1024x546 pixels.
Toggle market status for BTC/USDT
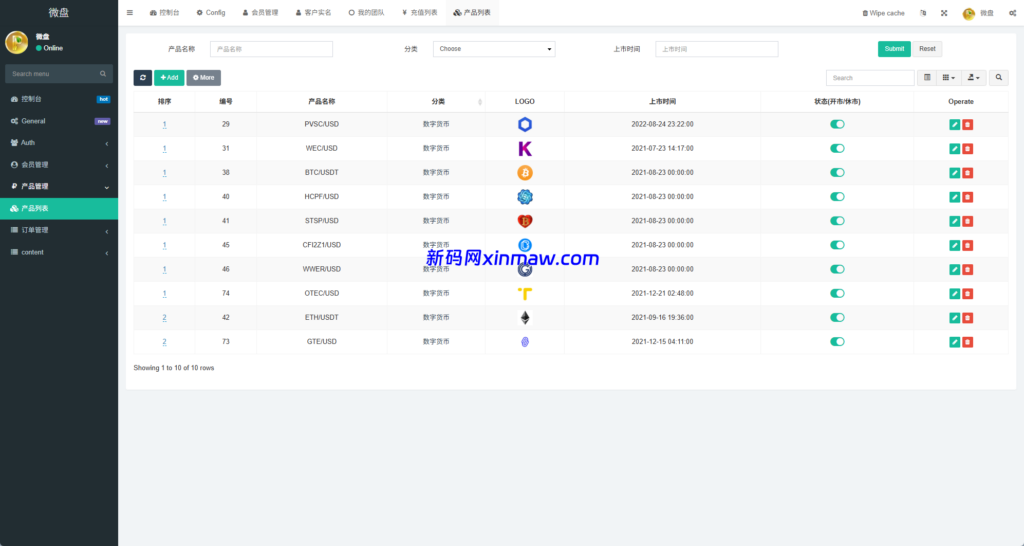[x=837, y=172]
